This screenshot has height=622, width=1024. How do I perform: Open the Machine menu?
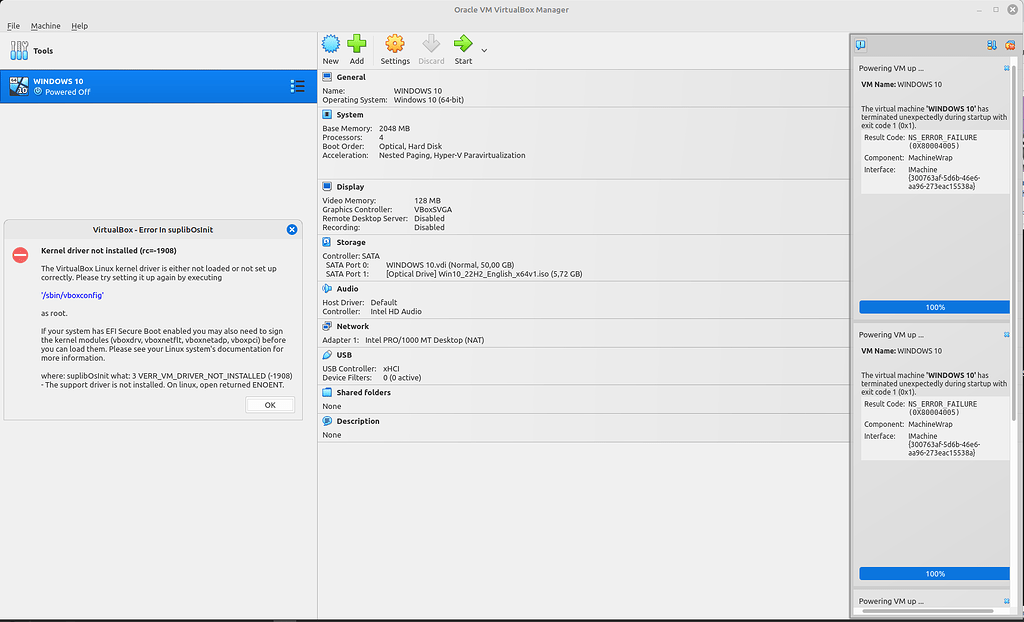[45, 26]
